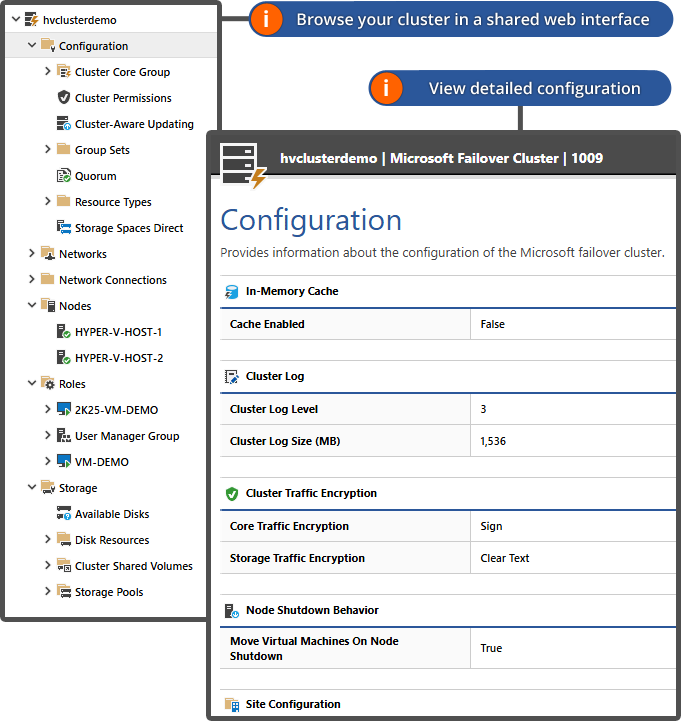Collapse the Storage tree node
Screen dimensions: 681x721
(x=32, y=487)
